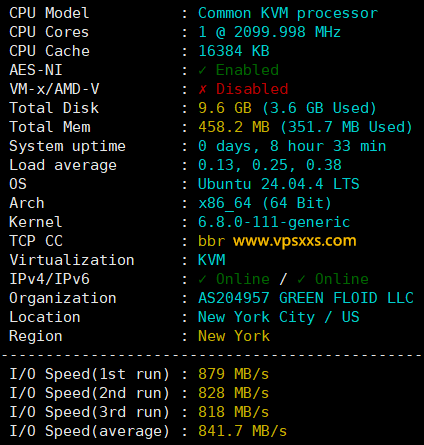The height and width of the screenshot is (445, 424).
Task: Select 'AS204957 GREEN FLOID LLC'
Action: click(x=306, y=298)
